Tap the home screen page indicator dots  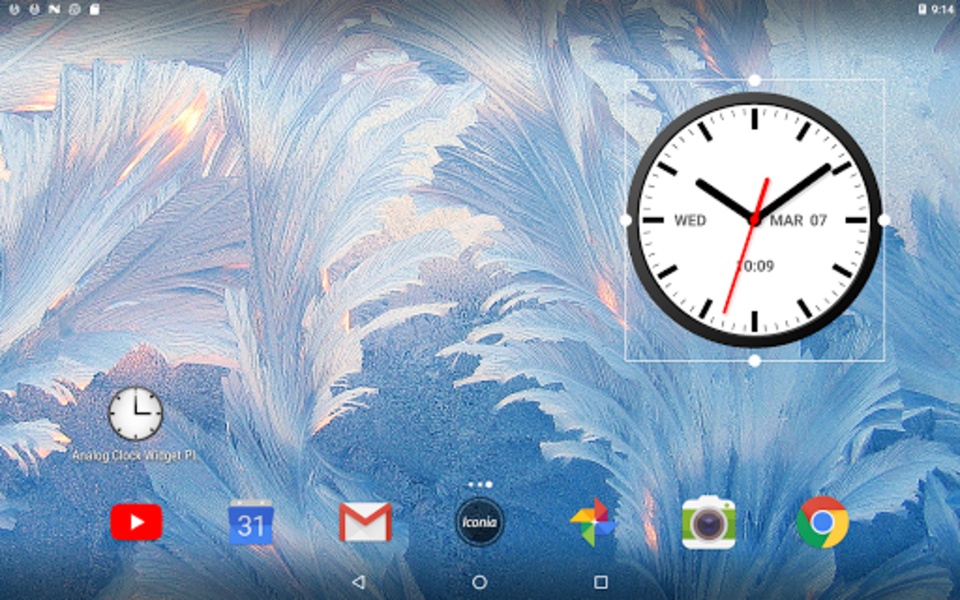pyautogui.click(x=480, y=484)
